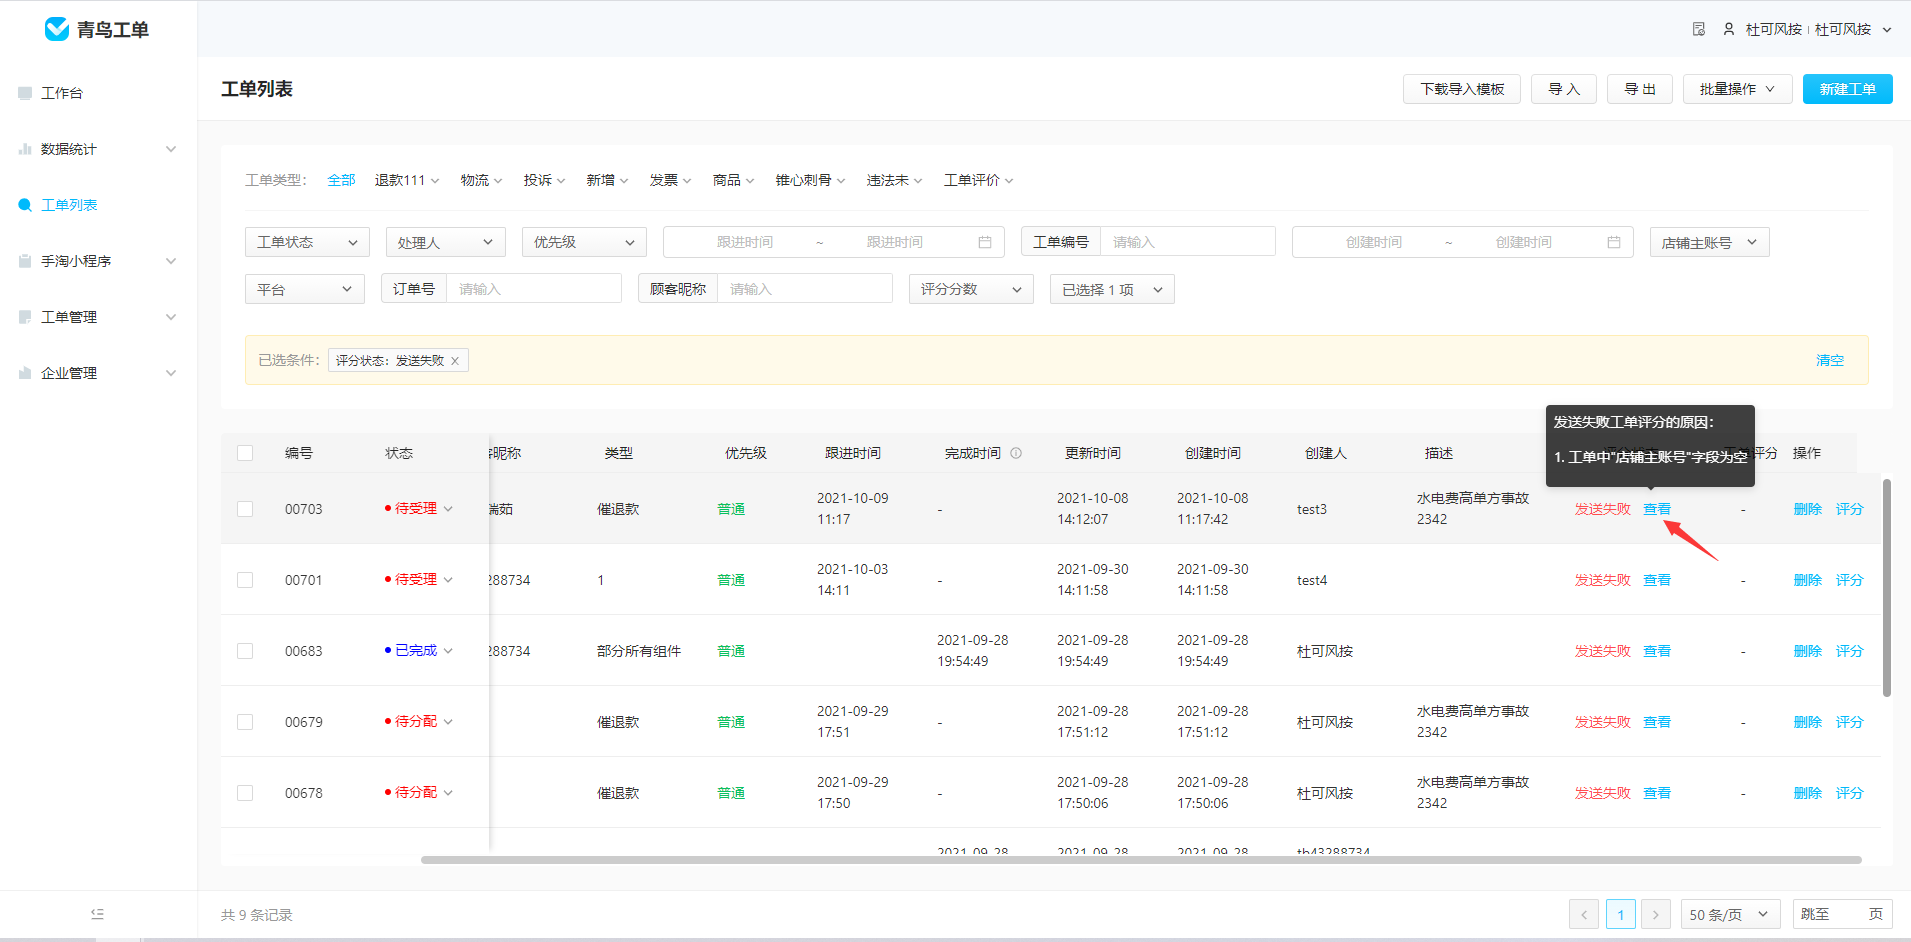Click the 新建工单 button
Image resolution: width=1911 pixels, height=942 pixels.
pyautogui.click(x=1848, y=89)
